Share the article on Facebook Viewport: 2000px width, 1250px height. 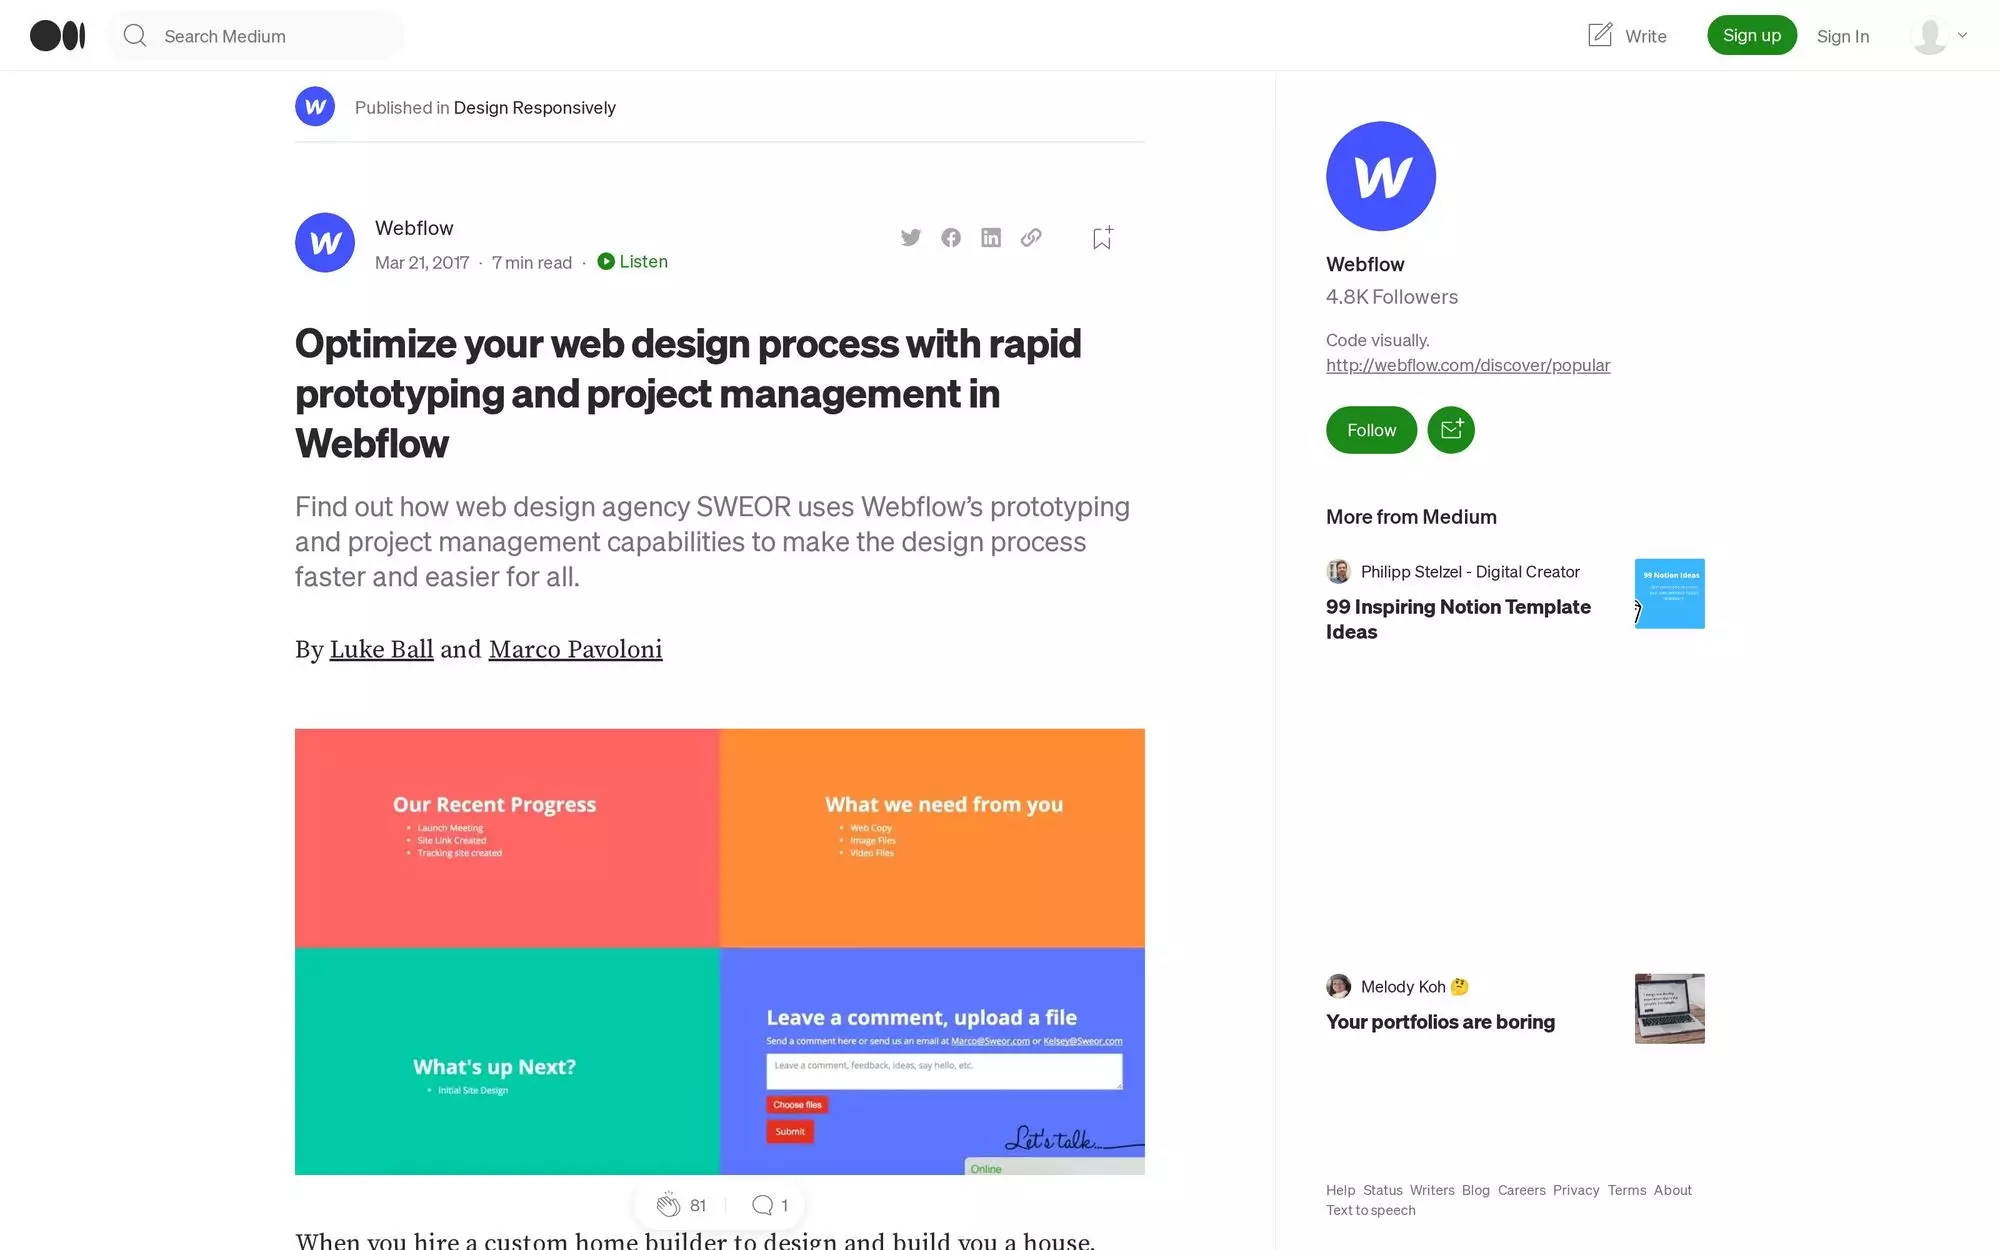(951, 237)
